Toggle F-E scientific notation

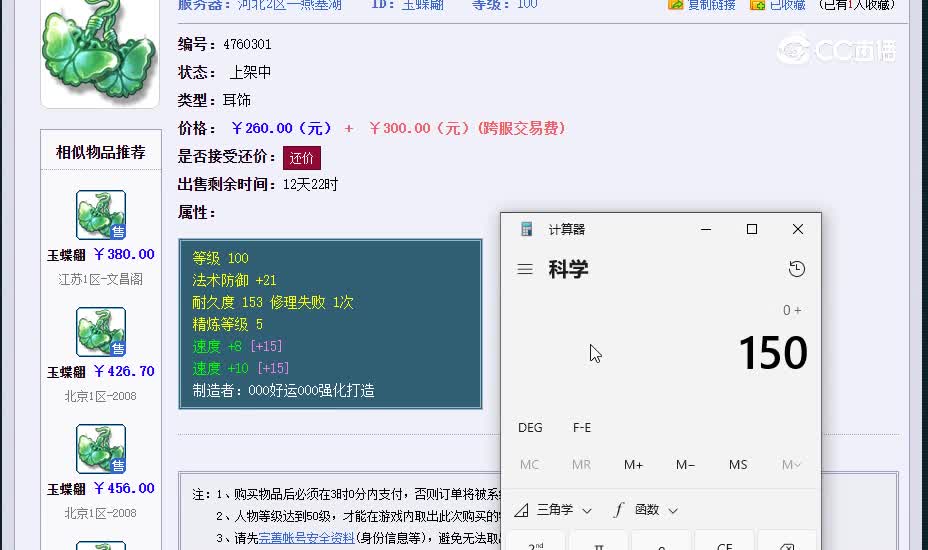[582, 427]
